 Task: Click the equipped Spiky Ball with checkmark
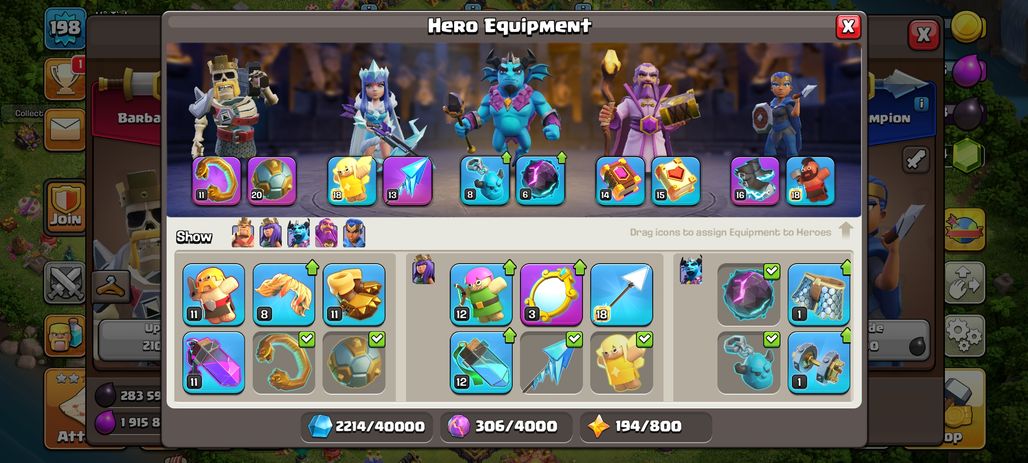click(x=354, y=363)
